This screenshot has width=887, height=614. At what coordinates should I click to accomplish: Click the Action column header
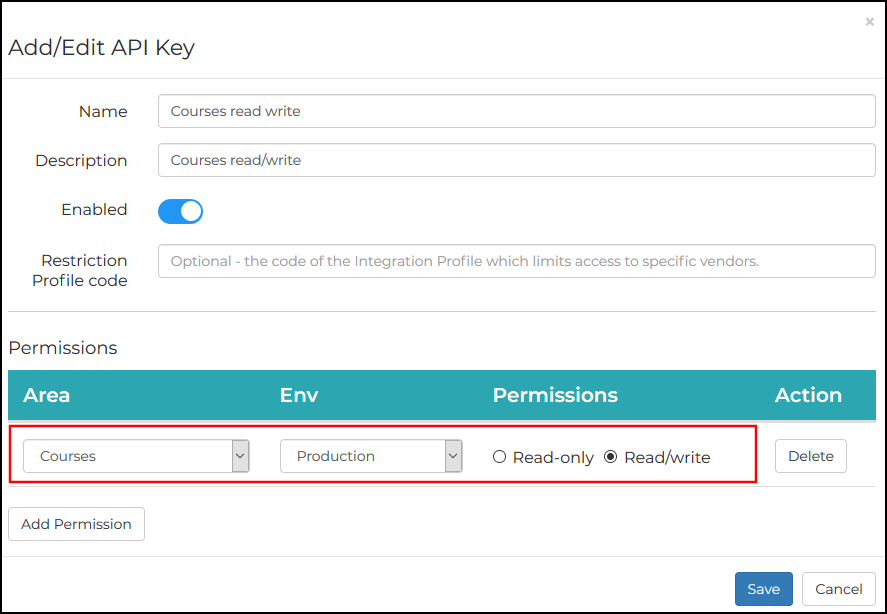coord(808,395)
